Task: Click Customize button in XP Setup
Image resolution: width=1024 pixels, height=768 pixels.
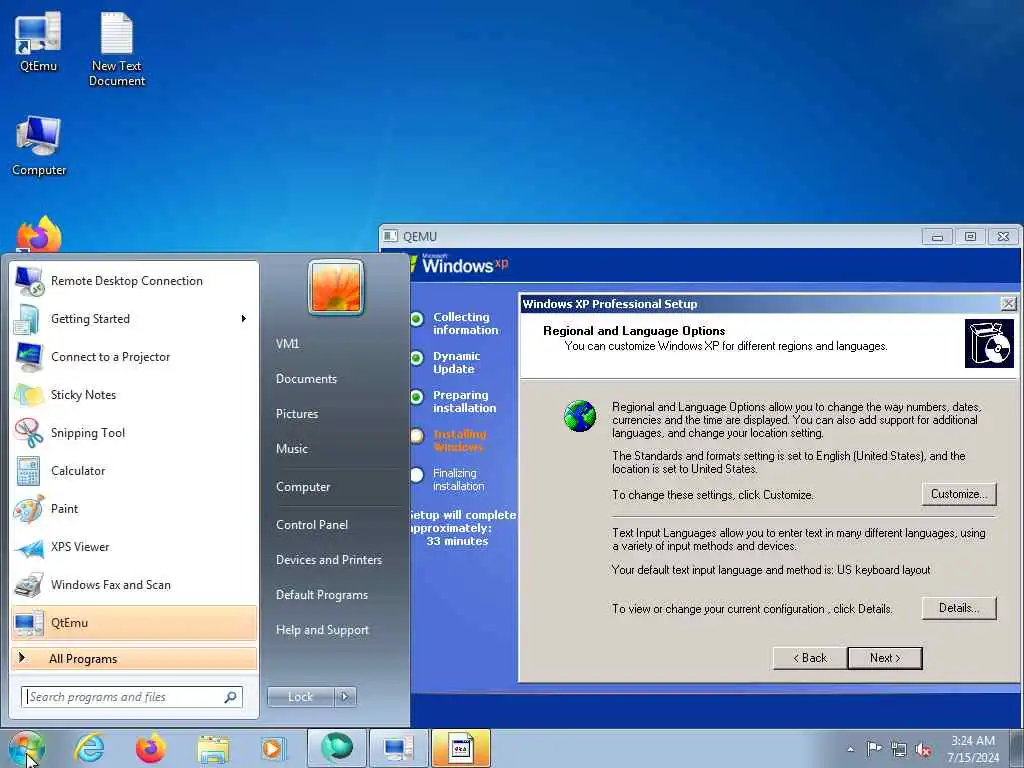Action: (x=959, y=494)
